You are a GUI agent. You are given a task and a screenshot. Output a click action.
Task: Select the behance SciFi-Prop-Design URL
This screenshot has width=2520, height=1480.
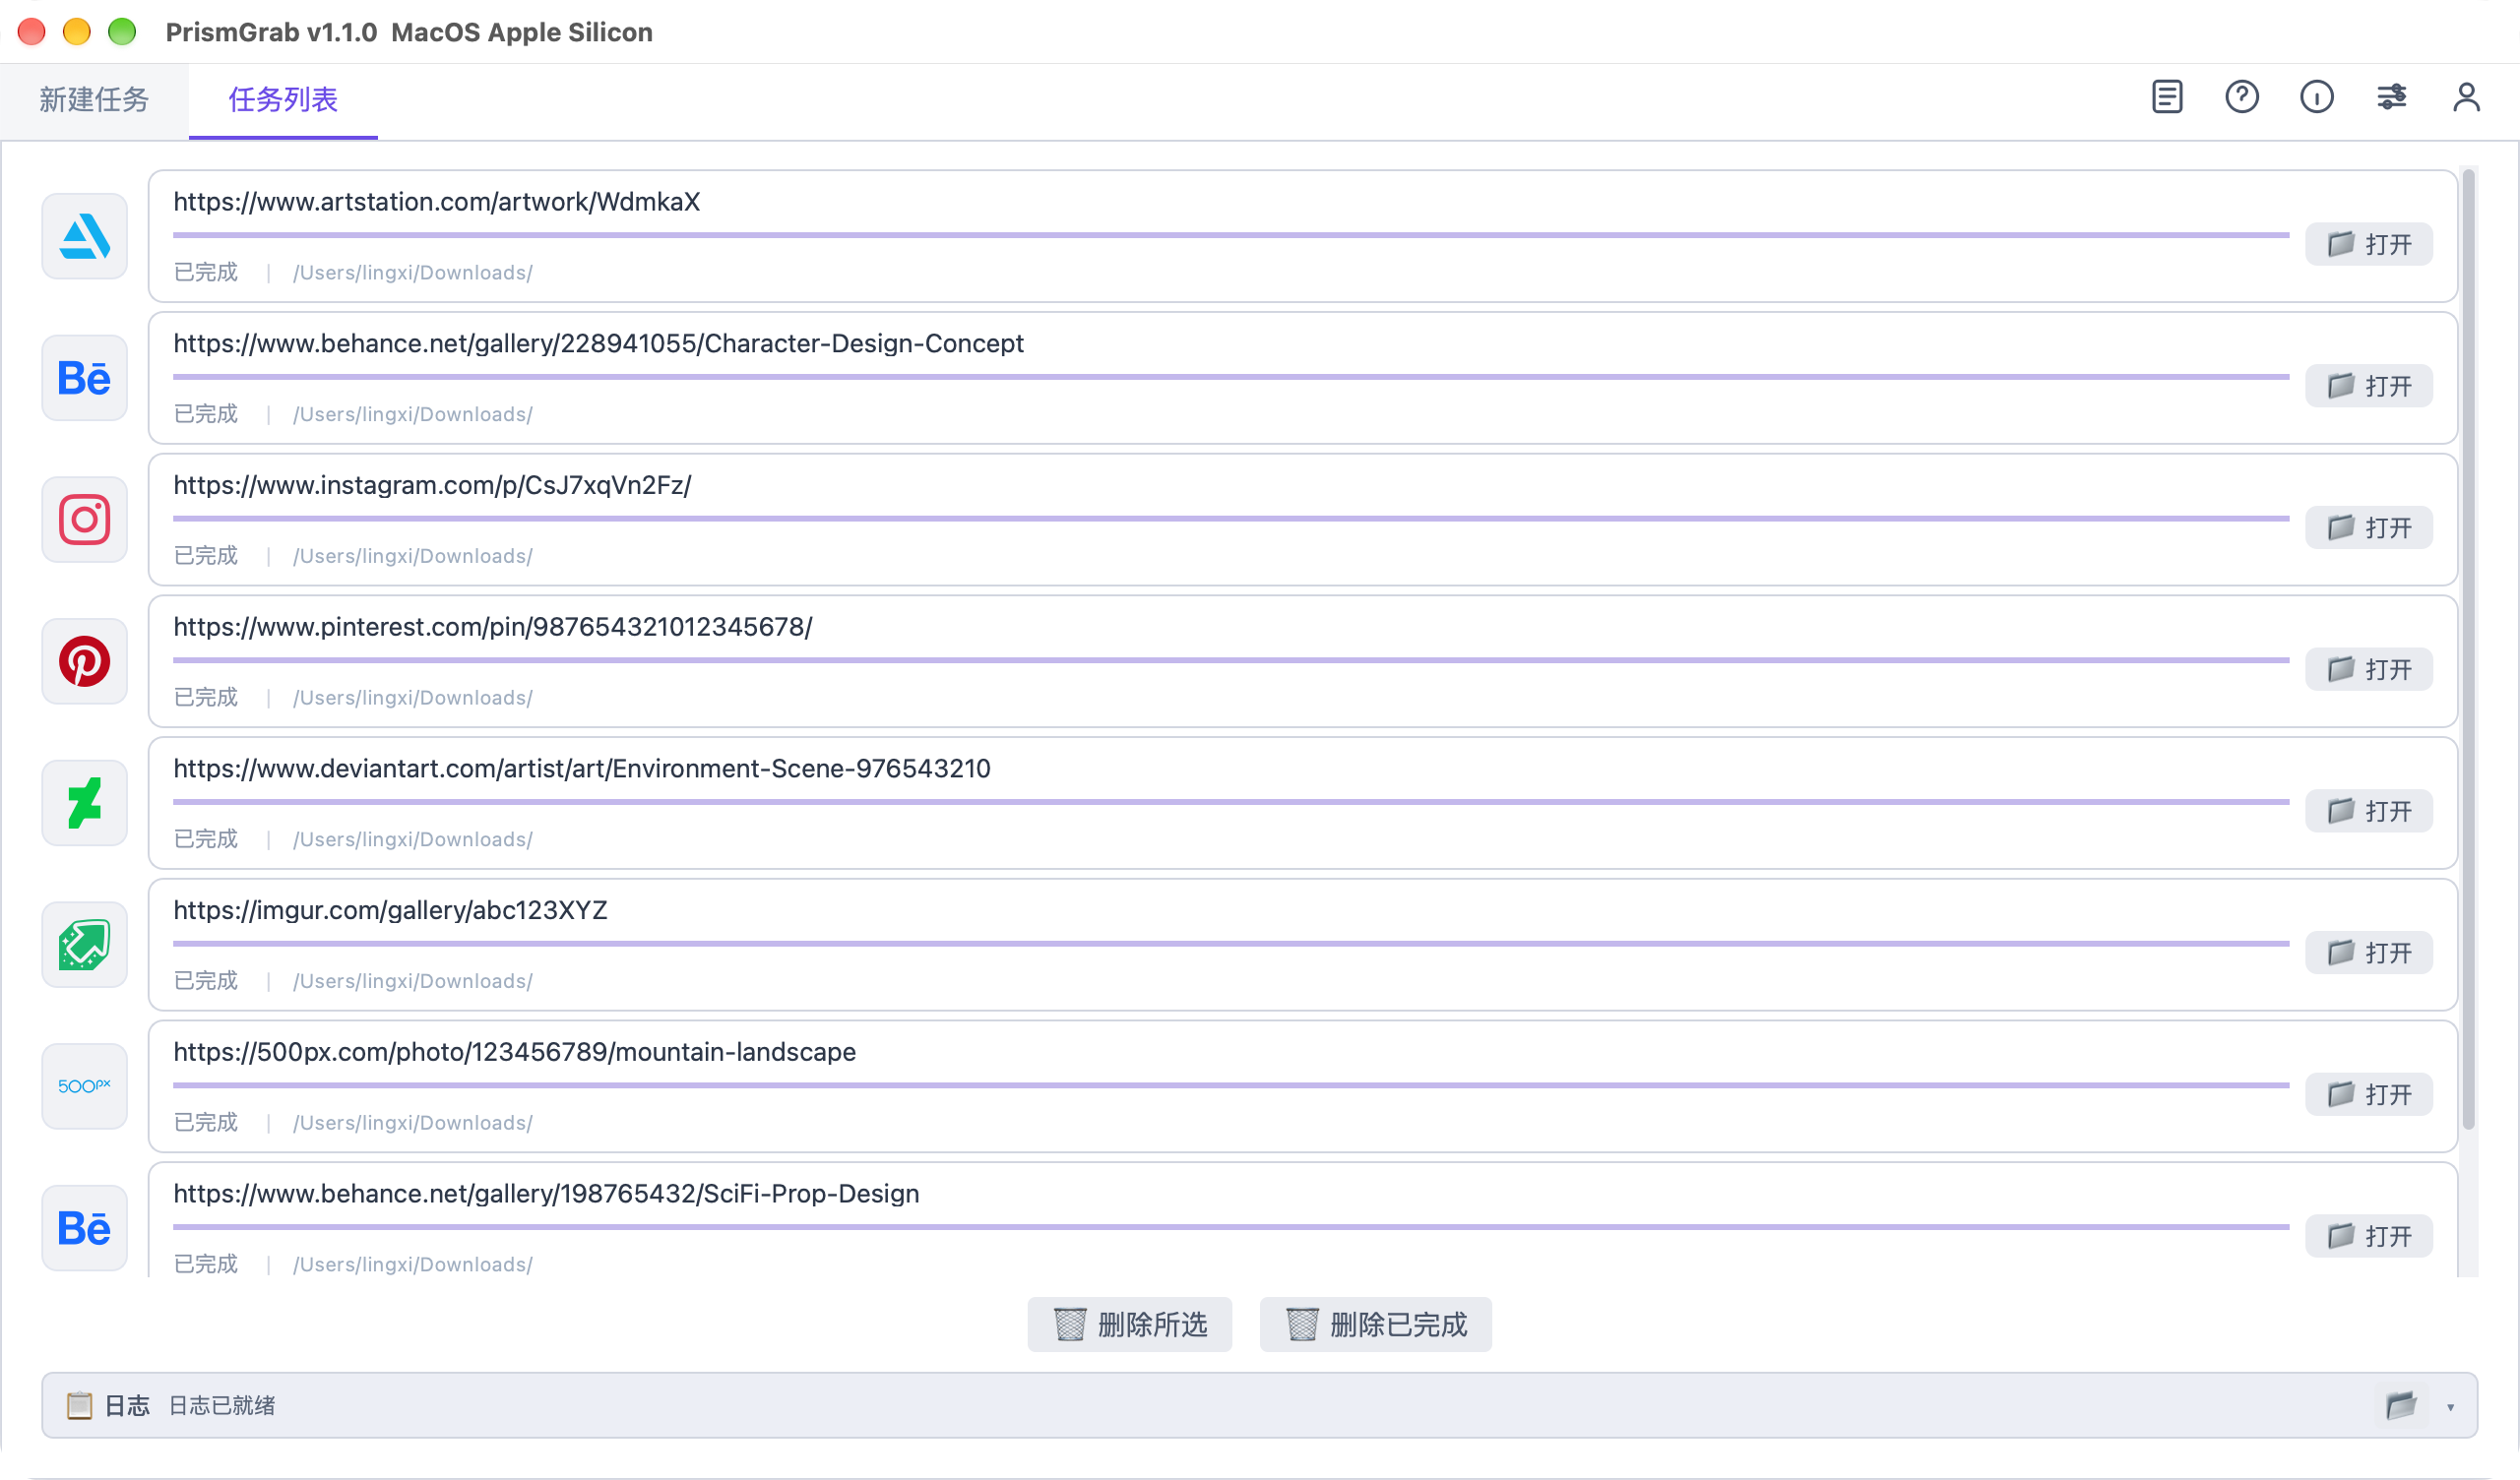[x=546, y=1195]
